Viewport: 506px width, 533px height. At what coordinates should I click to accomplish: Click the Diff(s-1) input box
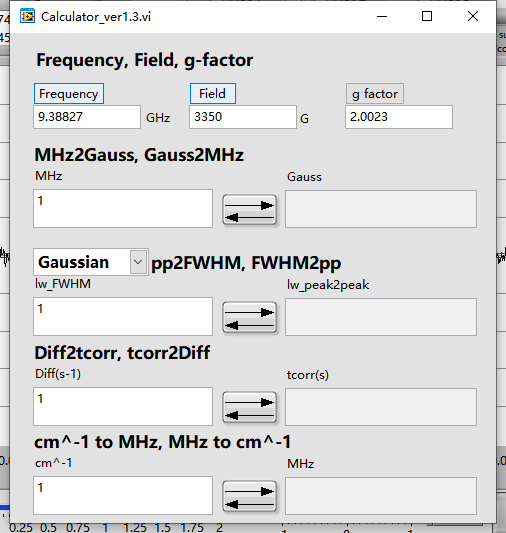coord(123,406)
